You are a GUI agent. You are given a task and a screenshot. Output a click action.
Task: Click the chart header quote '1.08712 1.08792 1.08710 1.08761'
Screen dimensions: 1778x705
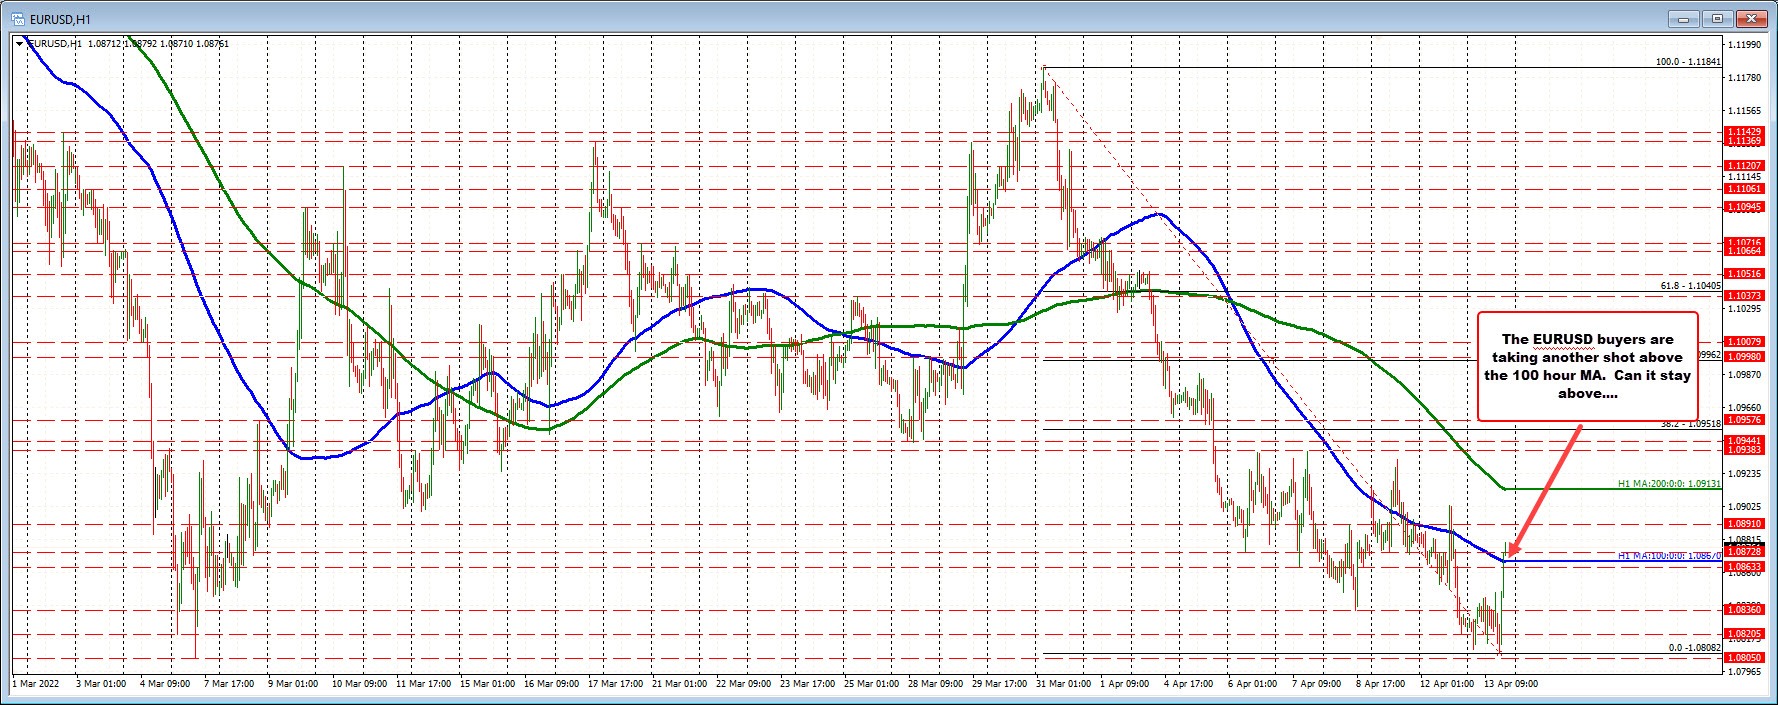(158, 44)
